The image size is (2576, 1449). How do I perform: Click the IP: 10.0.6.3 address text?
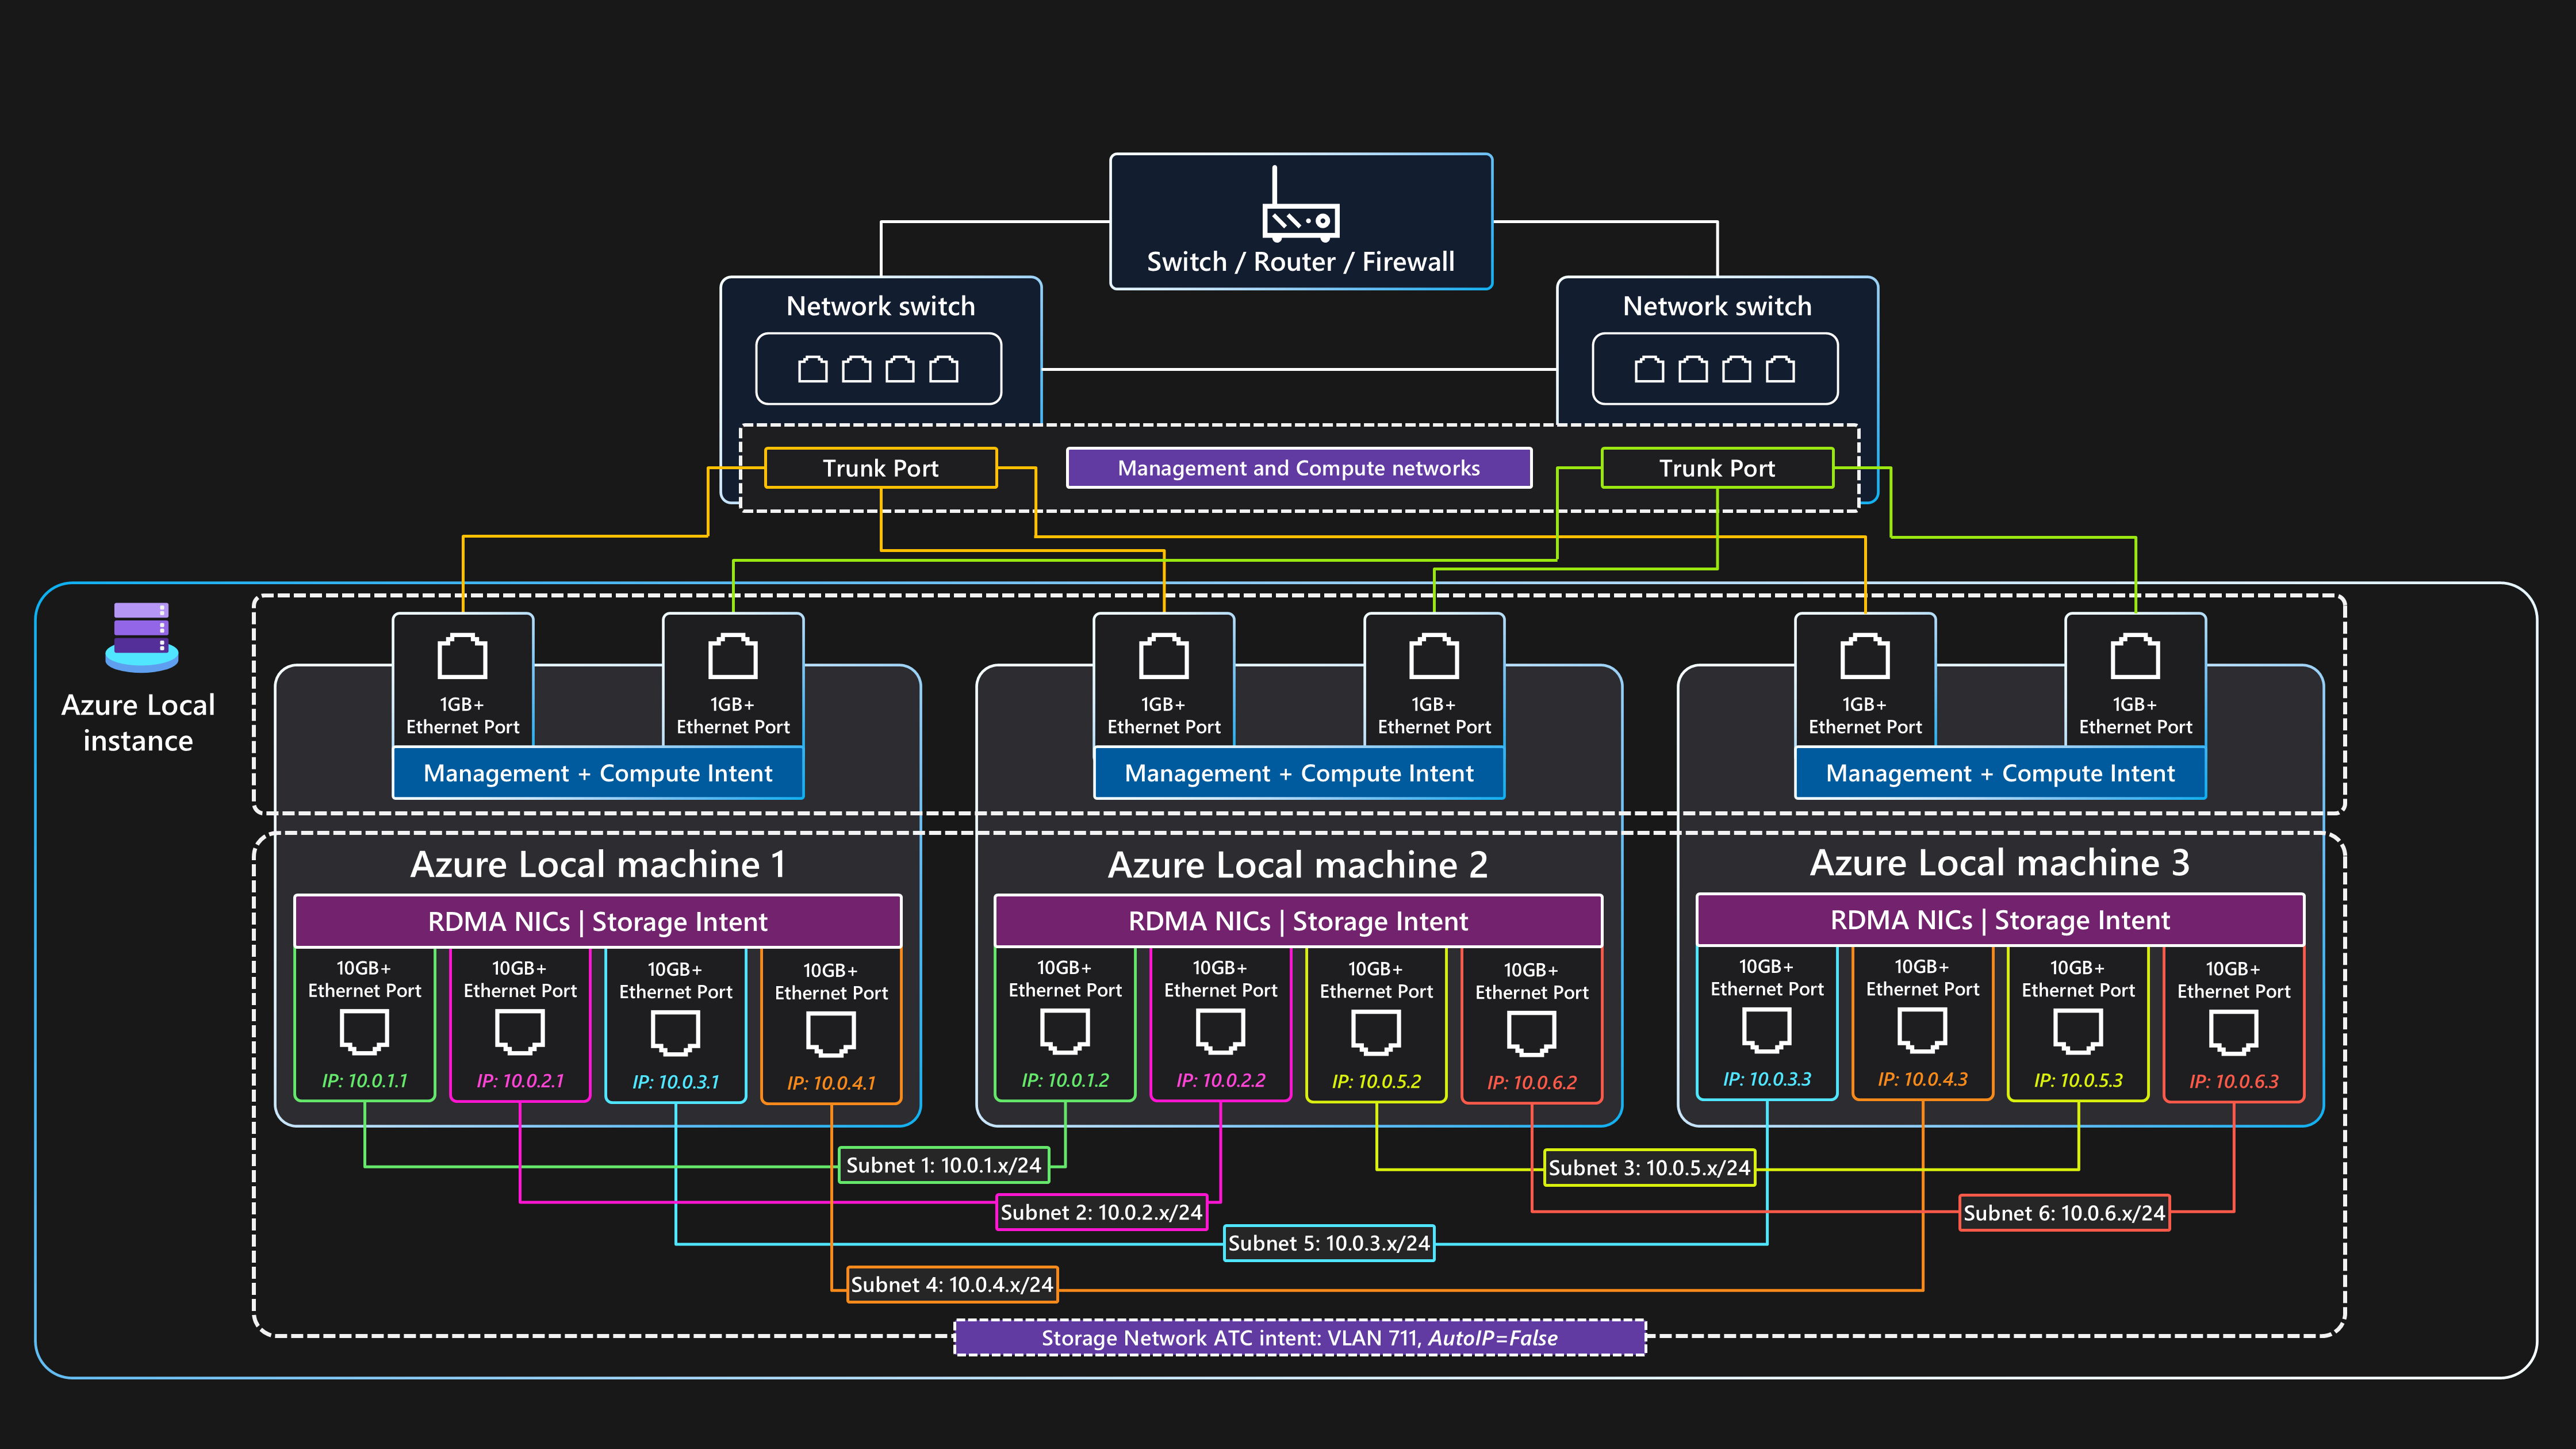(2233, 1082)
